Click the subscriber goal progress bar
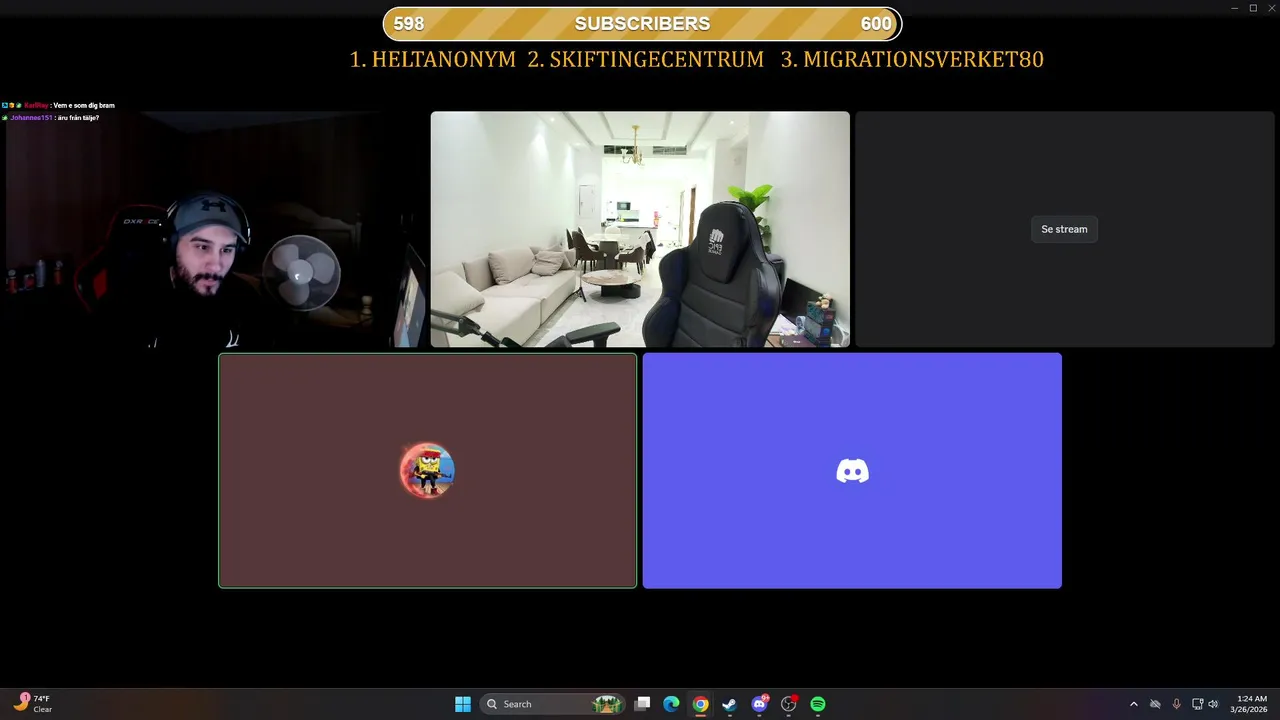Image resolution: width=1280 pixels, height=720 pixels. pyautogui.click(x=642, y=24)
